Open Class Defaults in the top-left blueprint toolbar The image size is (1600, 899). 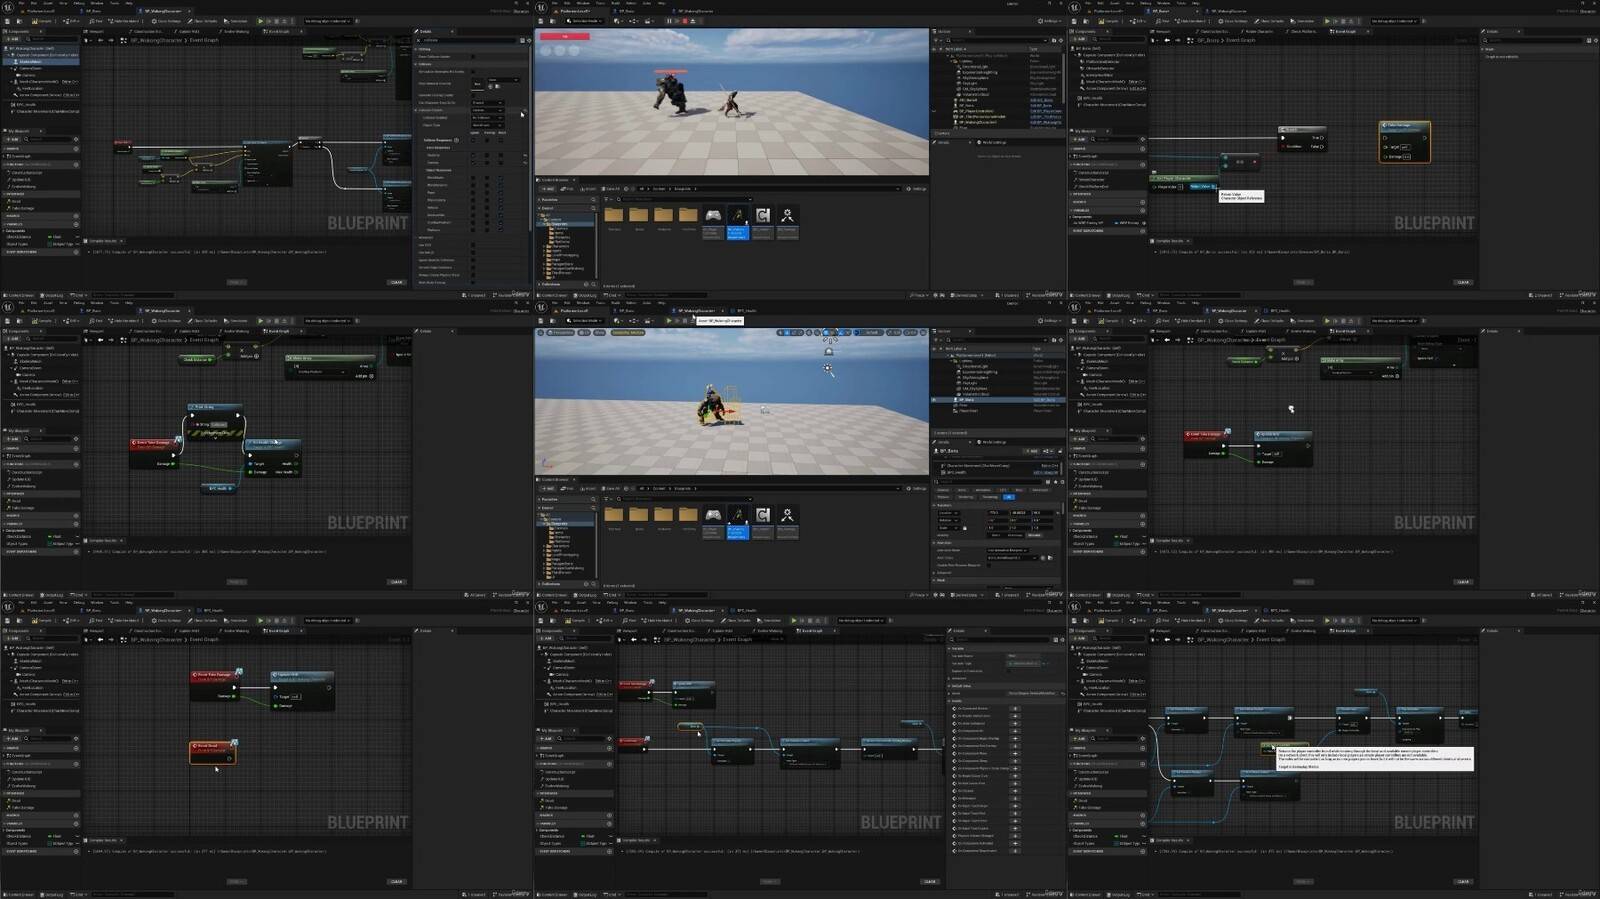point(202,21)
